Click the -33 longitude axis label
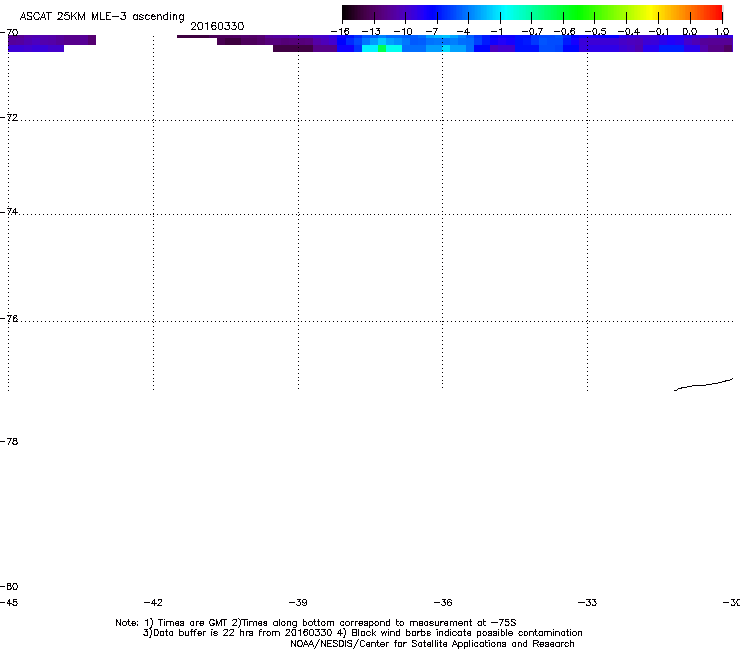Viewport: 740px width, 650px height. click(587, 602)
